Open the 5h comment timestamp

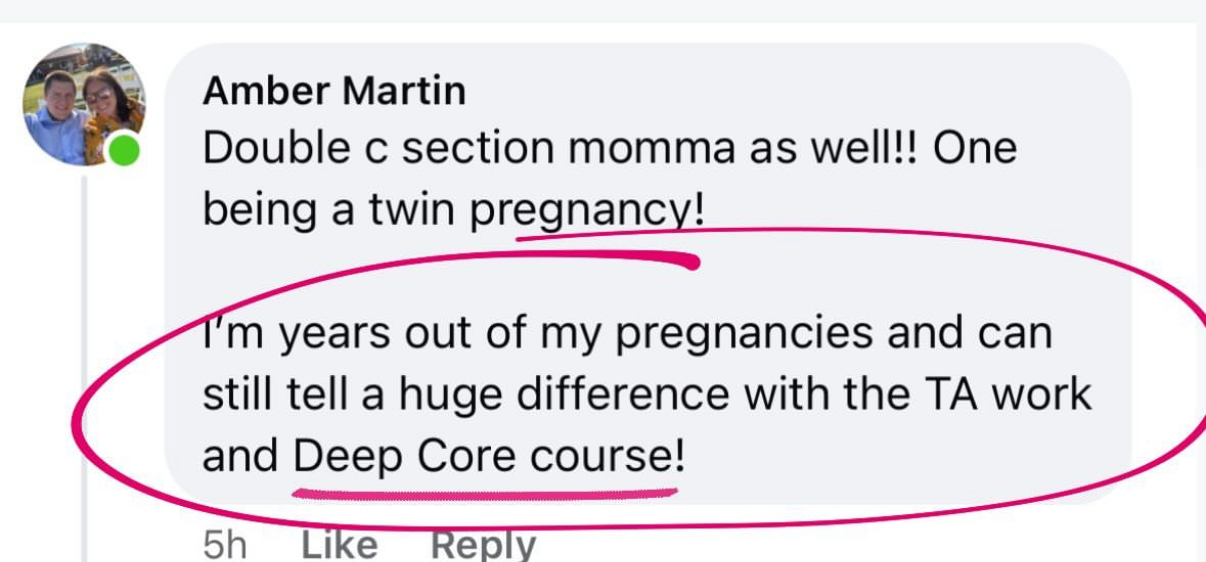[x=223, y=545]
